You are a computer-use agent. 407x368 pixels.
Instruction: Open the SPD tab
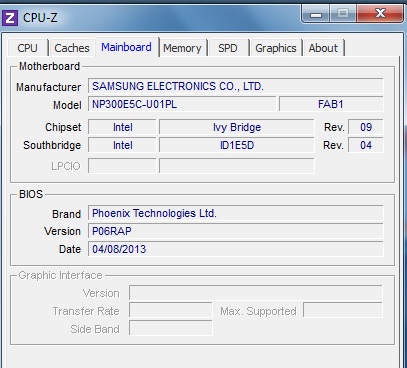(x=228, y=48)
